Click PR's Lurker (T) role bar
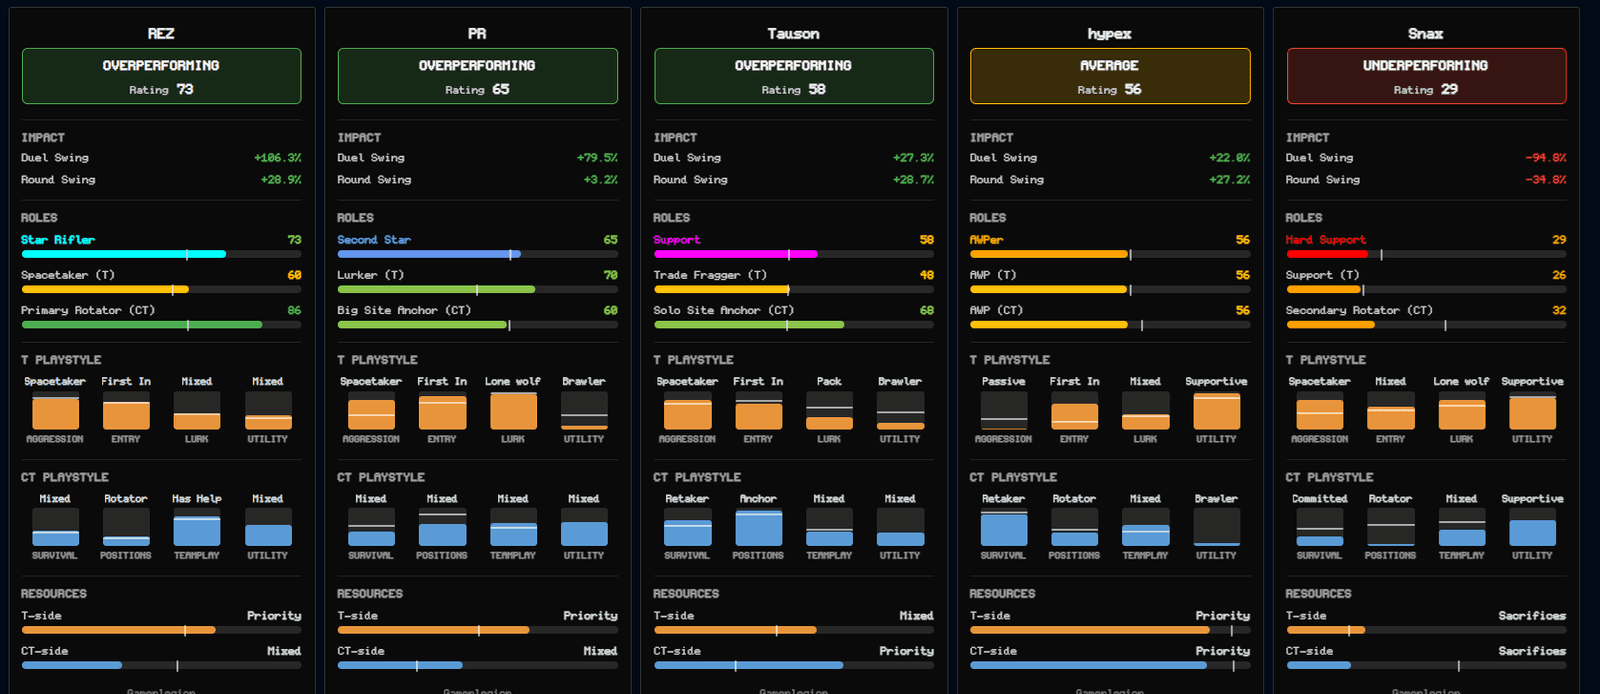Screen dimensions: 1600x694 coord(477,290)
